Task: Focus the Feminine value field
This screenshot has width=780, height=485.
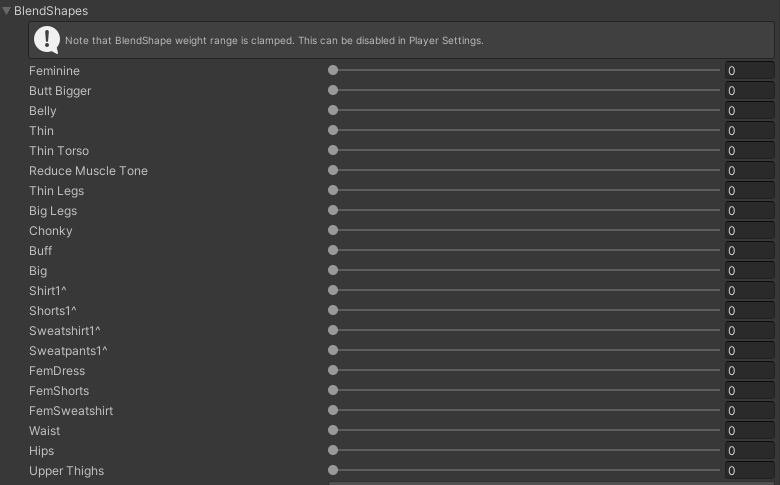Action: [x=749, y=71]
